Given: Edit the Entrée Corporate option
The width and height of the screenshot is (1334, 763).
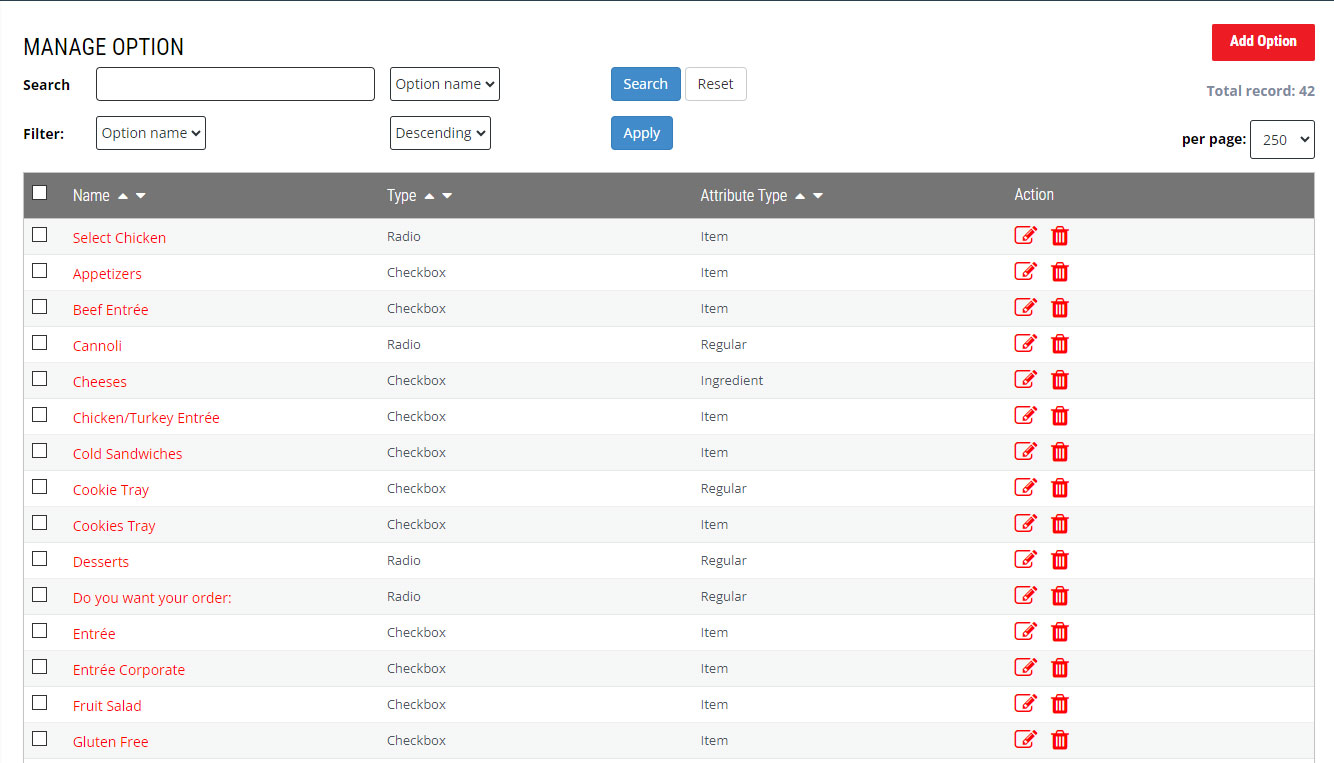Looking at the screenshot, I should (1026, 667).
